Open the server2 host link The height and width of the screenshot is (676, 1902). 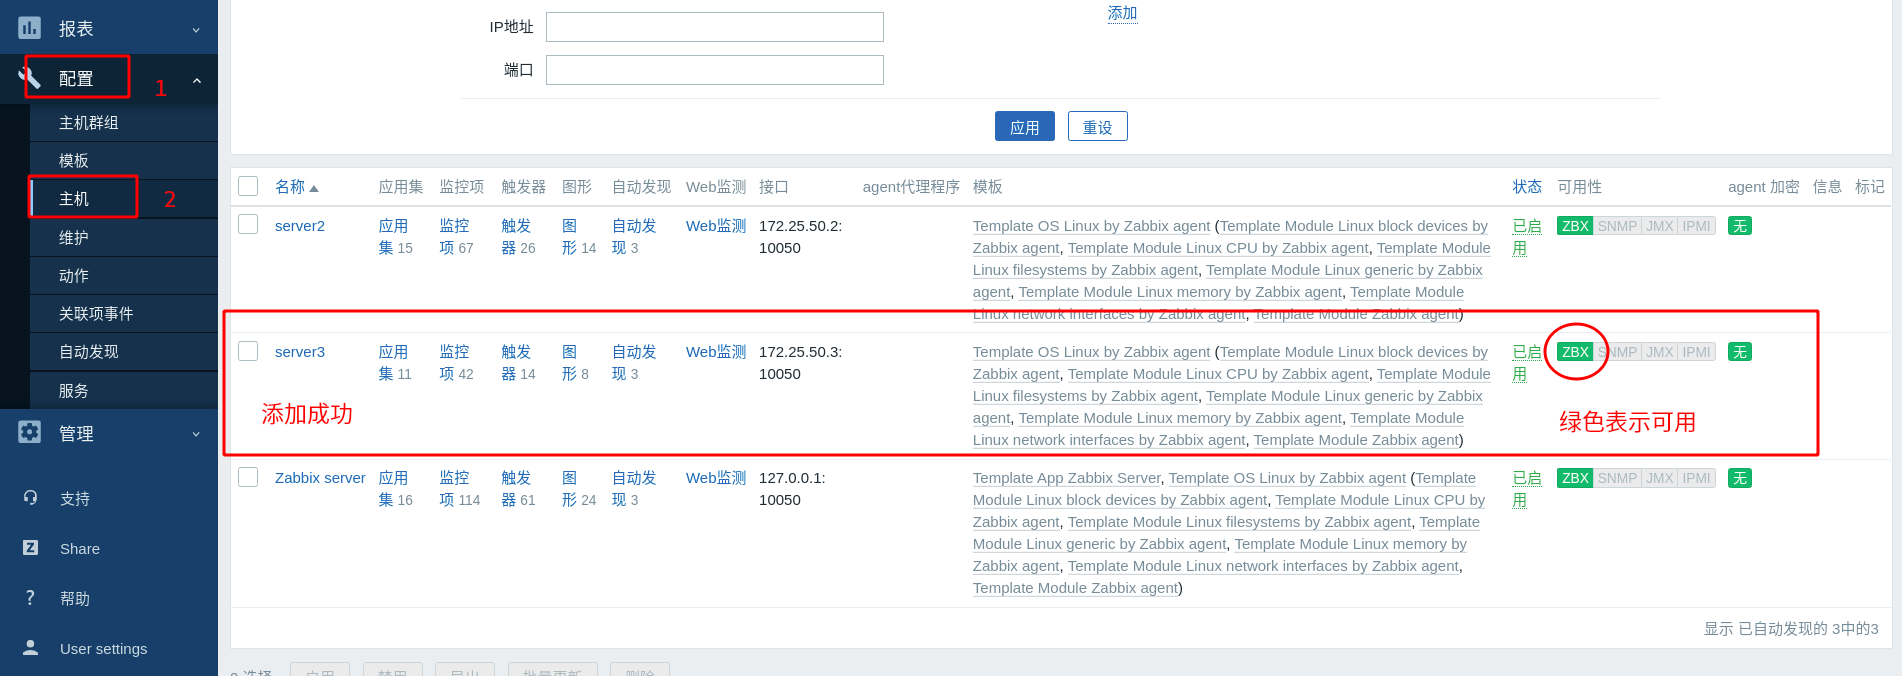(300, 226)
